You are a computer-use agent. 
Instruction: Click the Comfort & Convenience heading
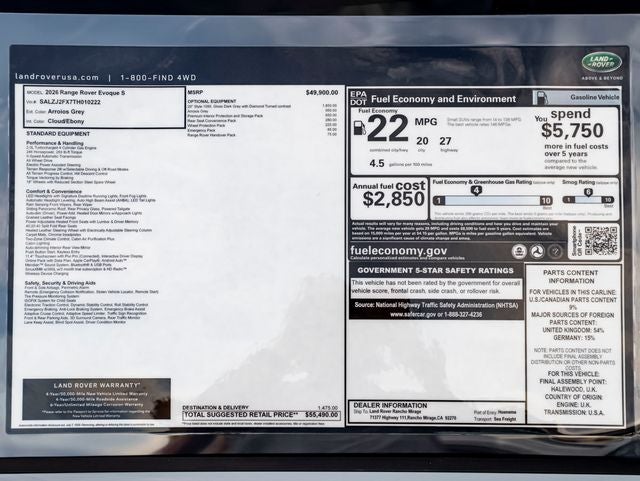click(x=54, y=191)
